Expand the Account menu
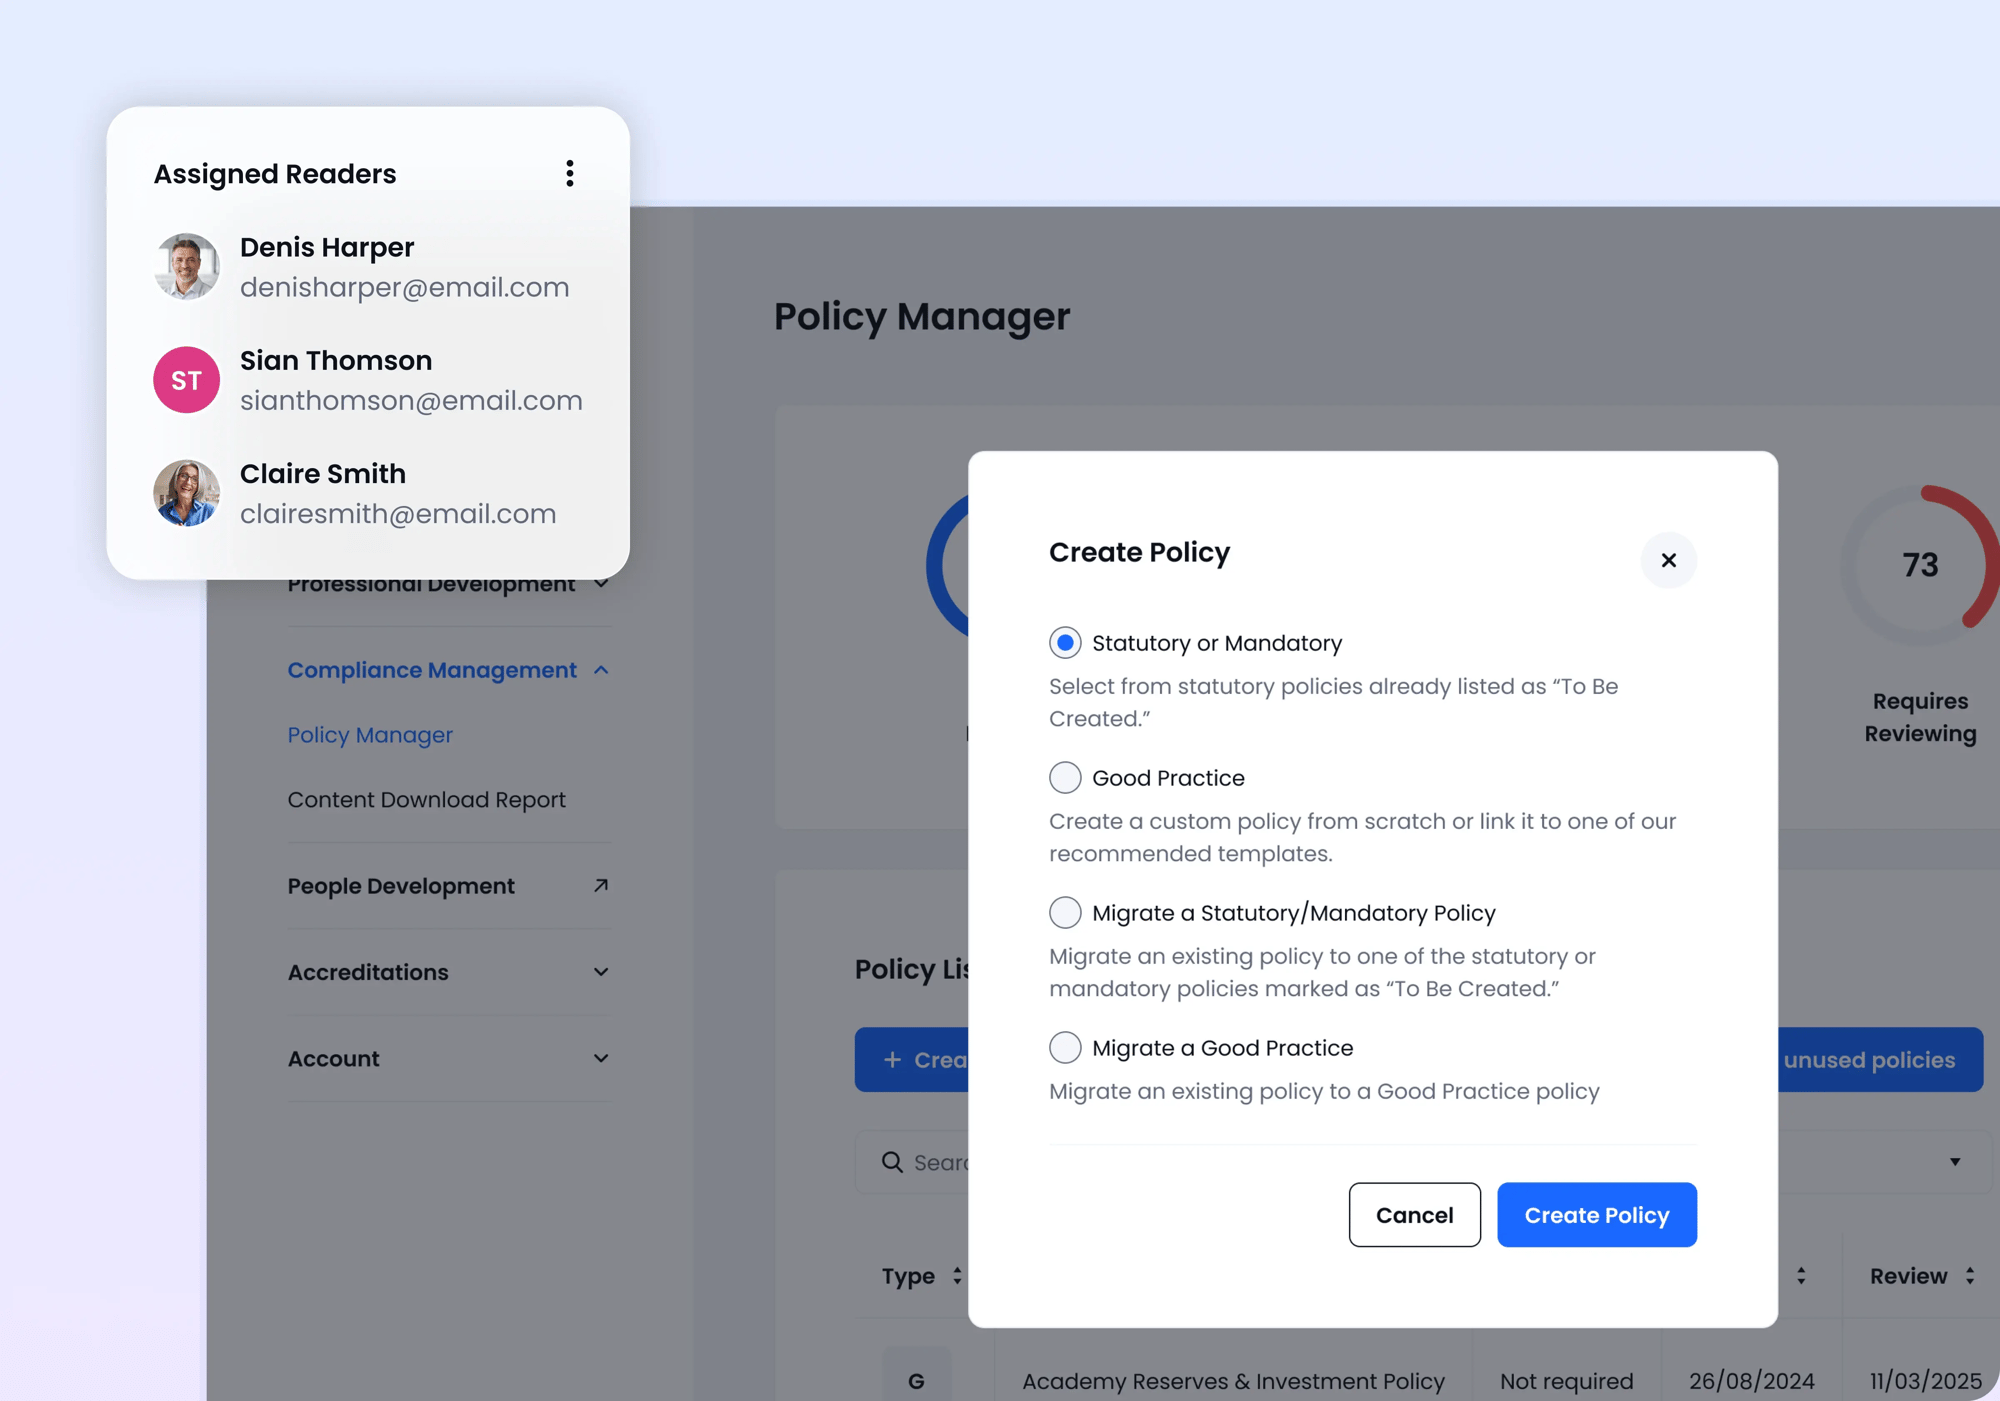The height and width of the screenshot is (1401, 2000). [600, 1058]
